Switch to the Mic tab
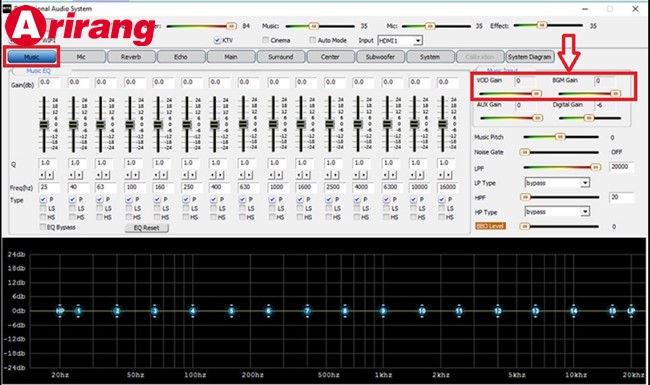 pos(81,57)
